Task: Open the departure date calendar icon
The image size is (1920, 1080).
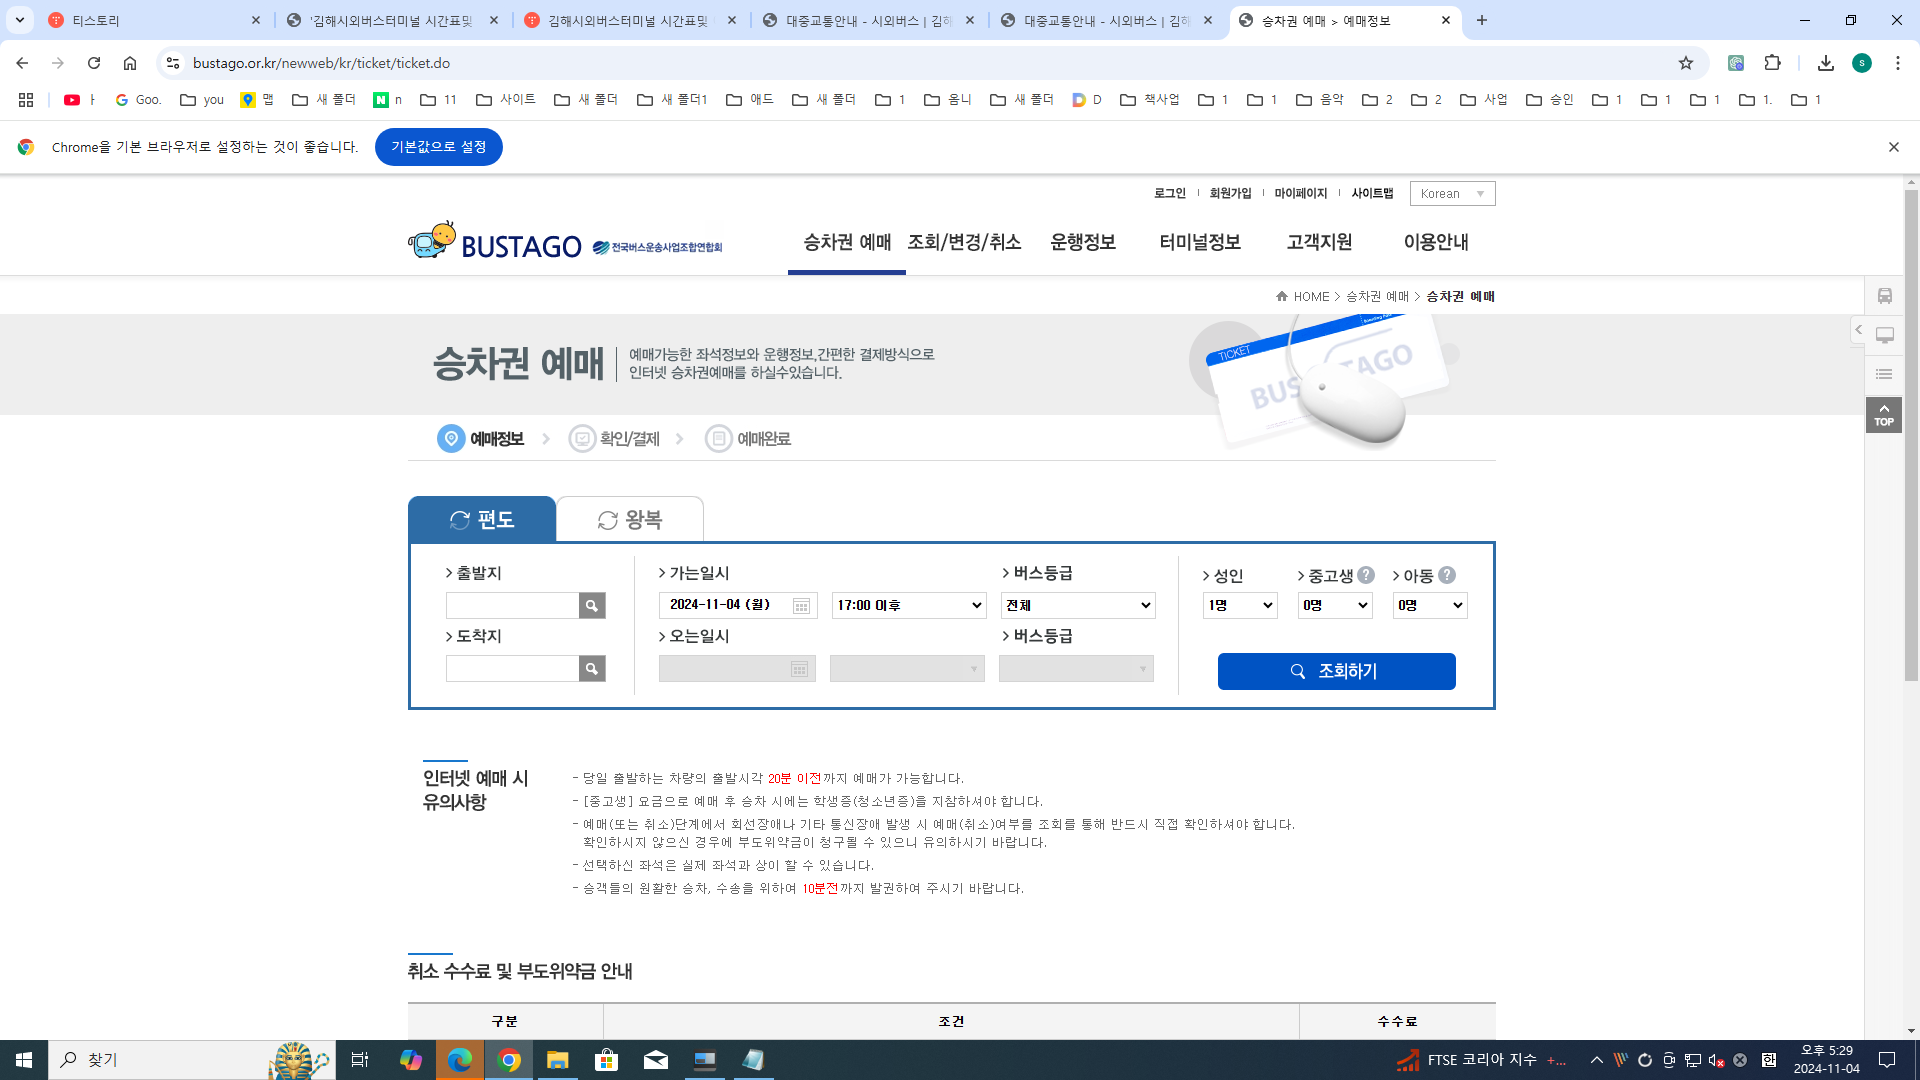Action: pyautogui.click(x=801, y=606)
